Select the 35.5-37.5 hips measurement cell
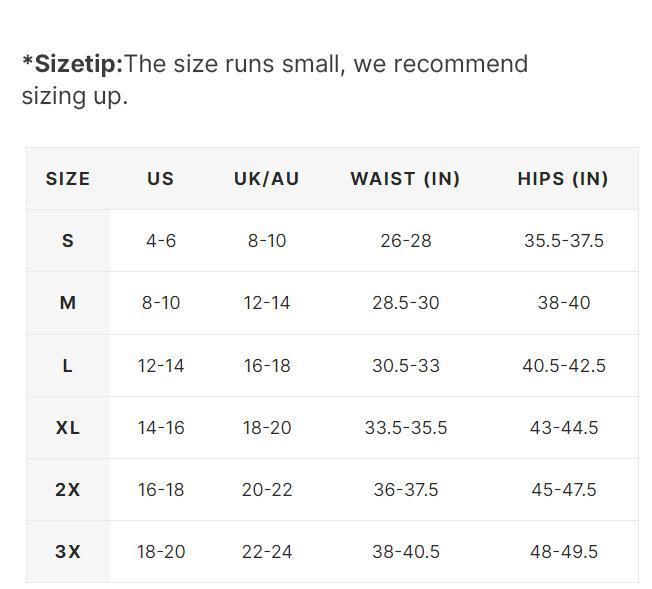The image size is (652, 589). [x=563, y=241]
